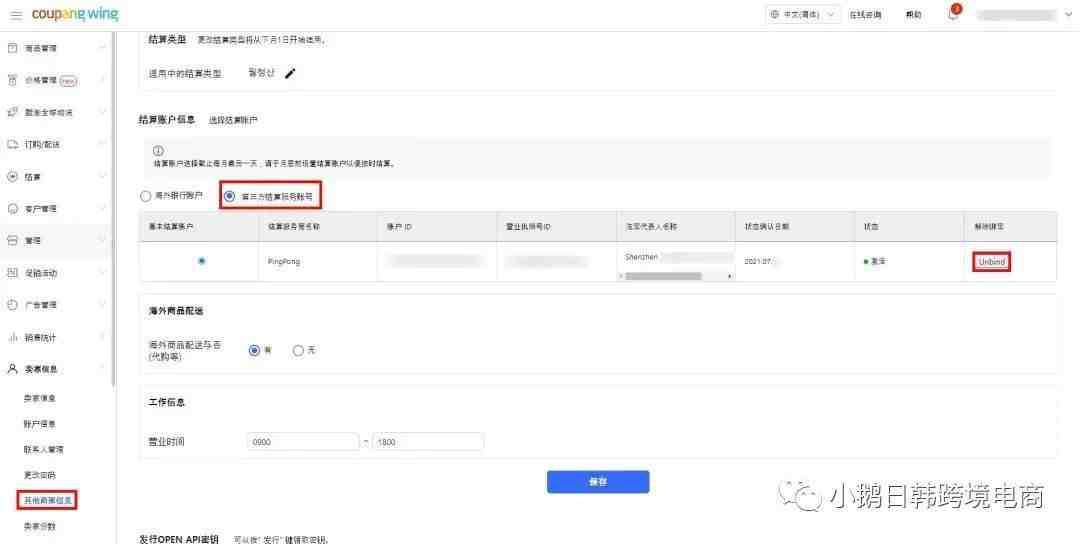Select the 海外银行账户 radio option
The image size is (1080, 544).
tap(145, 196)
